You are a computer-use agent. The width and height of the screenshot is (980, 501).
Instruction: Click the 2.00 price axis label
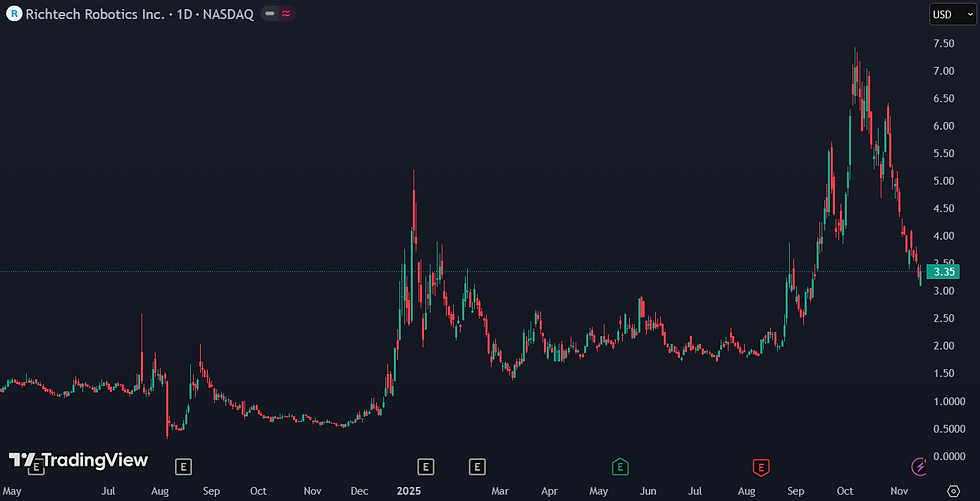tap(944, 346)
